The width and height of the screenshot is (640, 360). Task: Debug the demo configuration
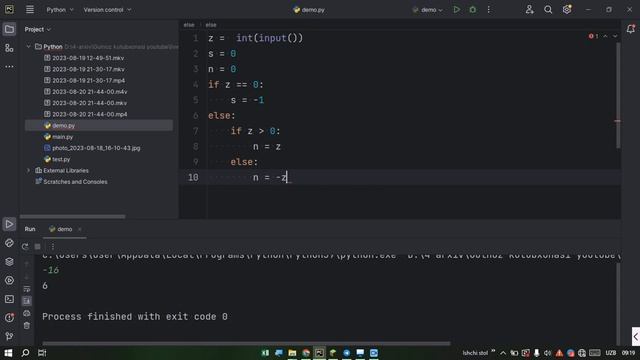tap(473, 9)
